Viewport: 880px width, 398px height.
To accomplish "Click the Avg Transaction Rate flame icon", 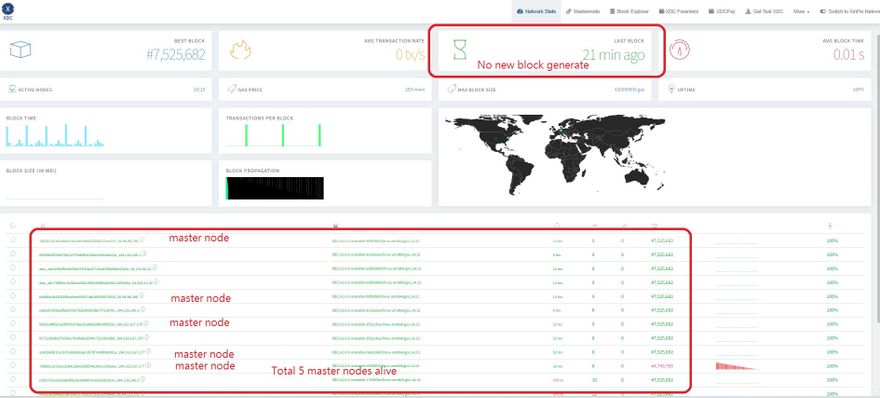I will click(x=241, y=50).
